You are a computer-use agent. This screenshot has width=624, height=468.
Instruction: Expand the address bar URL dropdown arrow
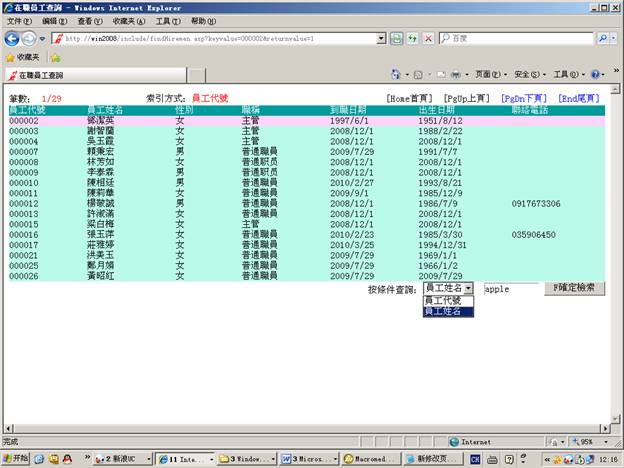tap(381, 38)
